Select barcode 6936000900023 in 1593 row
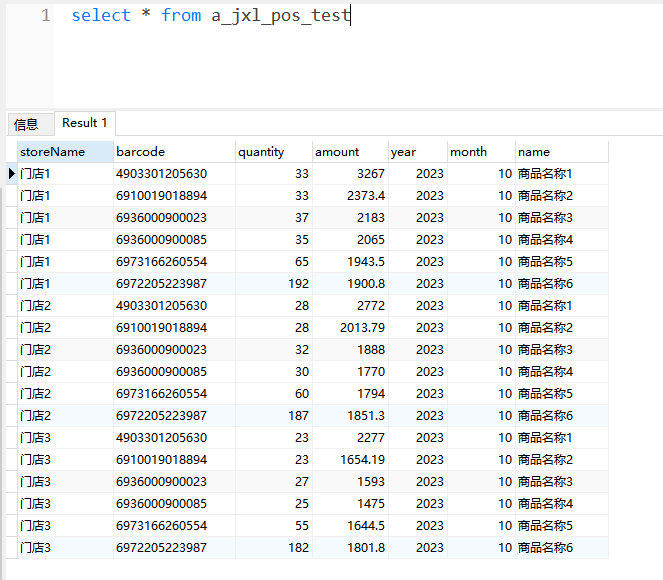 pos(174,482)
